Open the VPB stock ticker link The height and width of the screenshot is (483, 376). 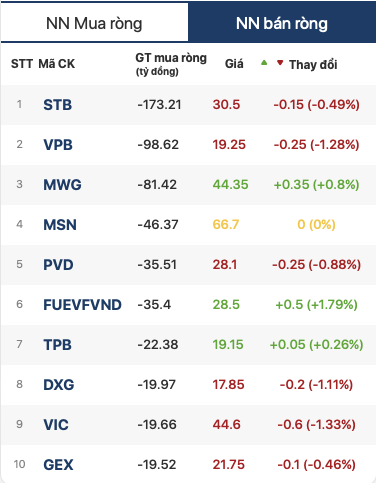coord(58,145)
